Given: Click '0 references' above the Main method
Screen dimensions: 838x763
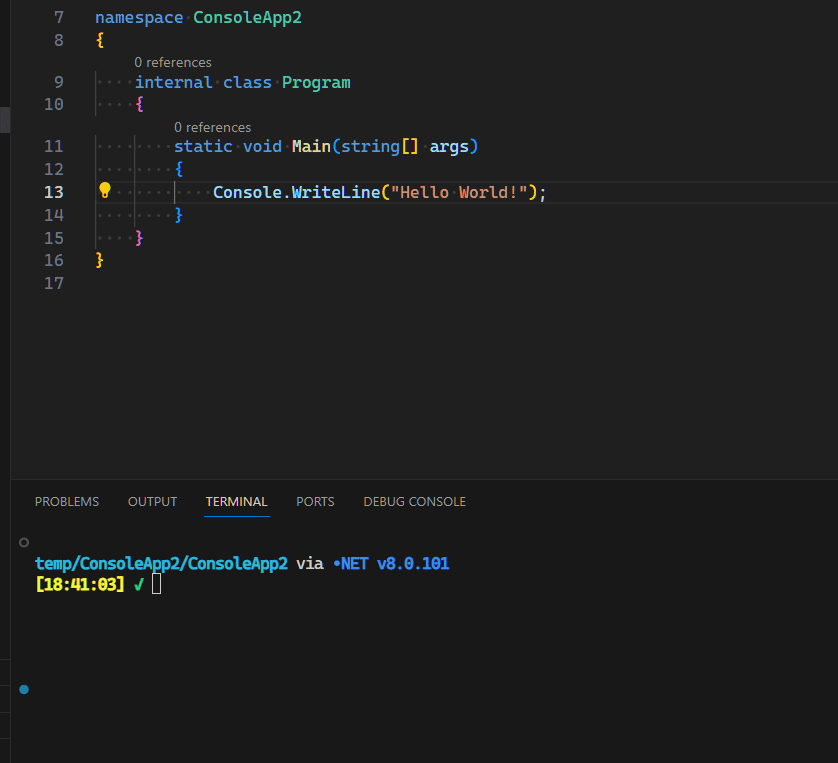Looking at the screenshot, I should tap(212, 127).
